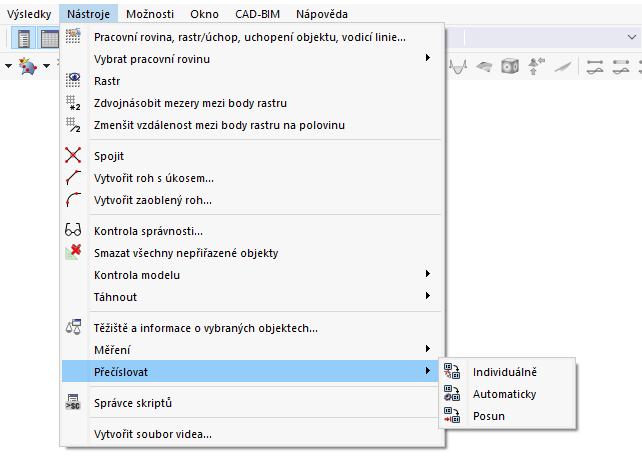This screenshot has width=642, height=471.
Task: Click the Přečíslovat submenu arrow
Action: [x=427, y=371]
